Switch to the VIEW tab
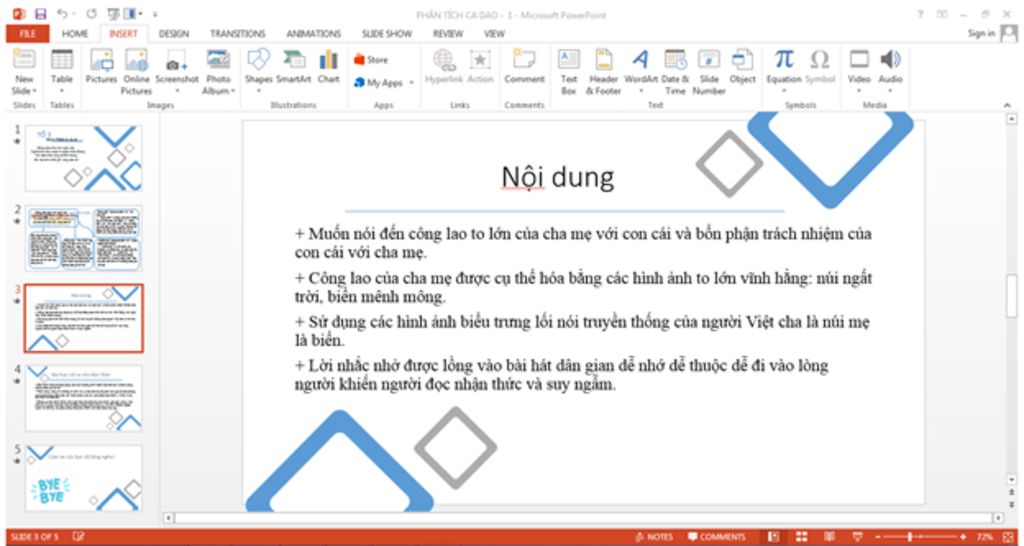The height and width of the screenshot is (546, 1024). click(x=494, y=34)
